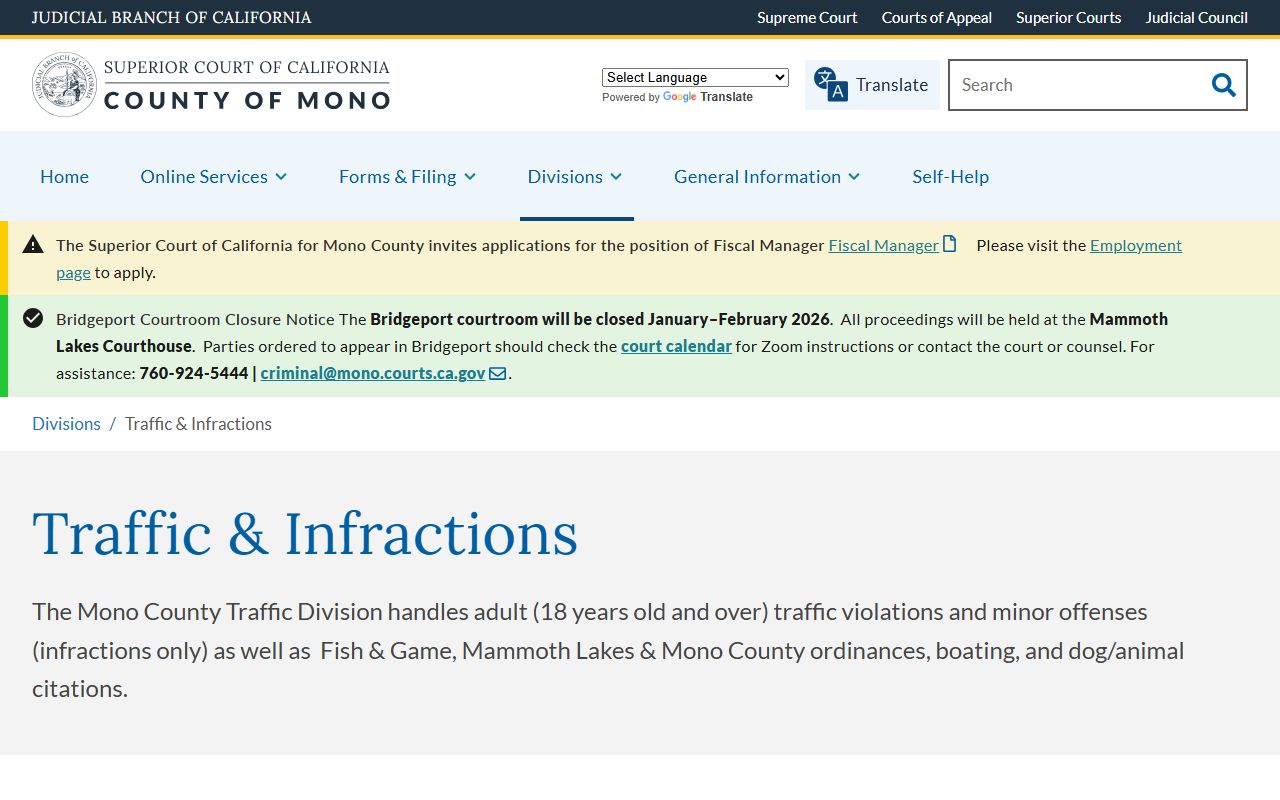Click the checkmark circle notice icon
Screen dimensions: 1280x800
point(33,318)
